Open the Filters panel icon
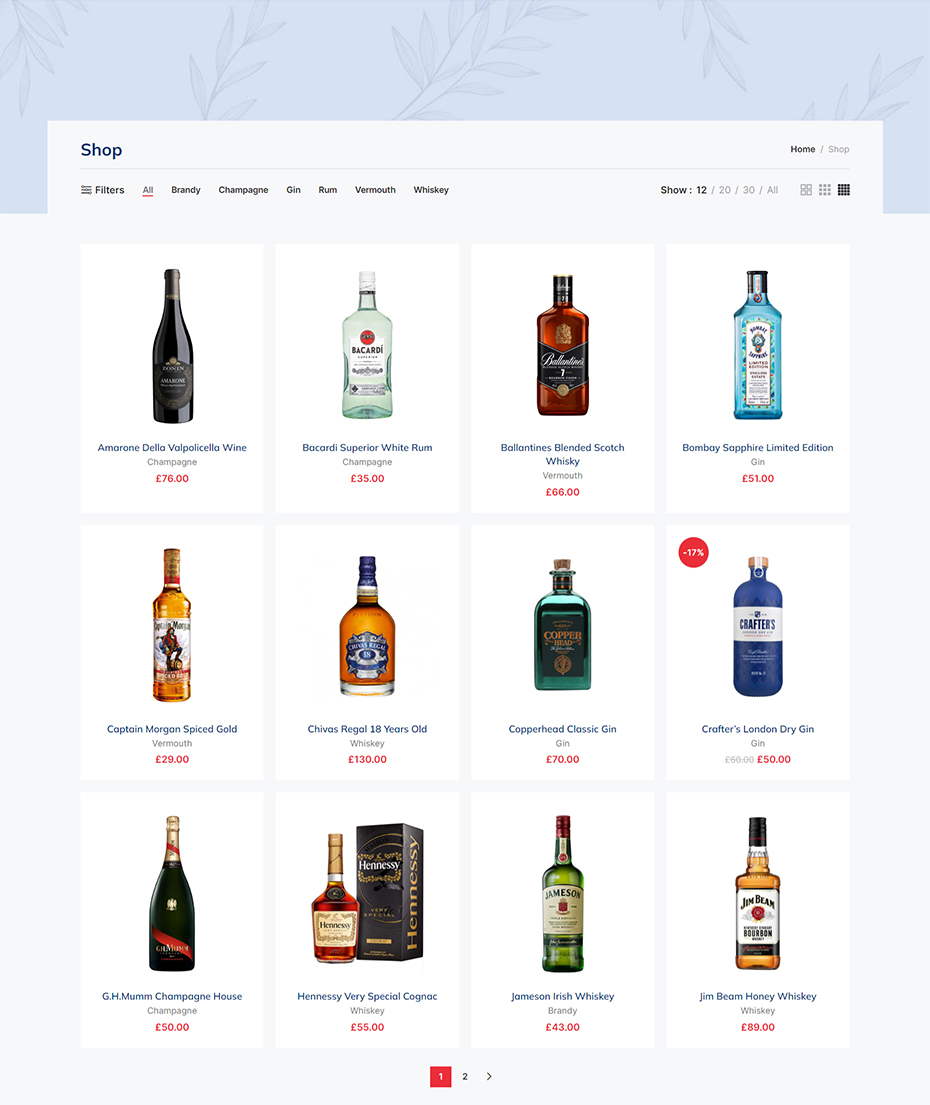This screenshot has width=930, height=1105. (x=86, y=190)
